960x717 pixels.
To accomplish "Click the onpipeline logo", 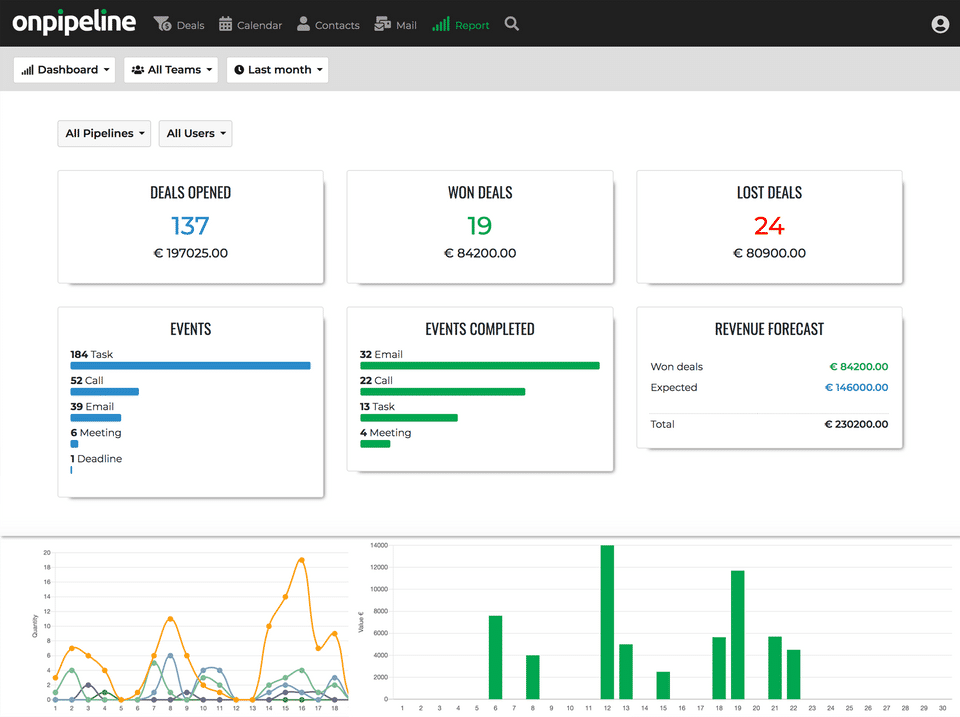I will tap(74, 23).
